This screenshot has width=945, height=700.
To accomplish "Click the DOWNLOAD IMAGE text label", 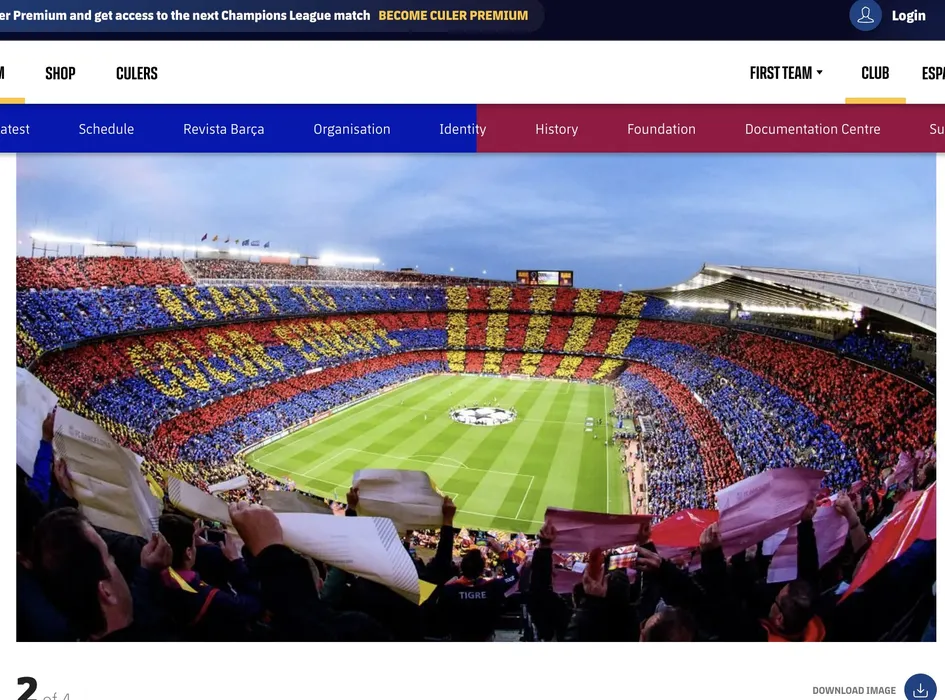I will [x=854, y=690].
